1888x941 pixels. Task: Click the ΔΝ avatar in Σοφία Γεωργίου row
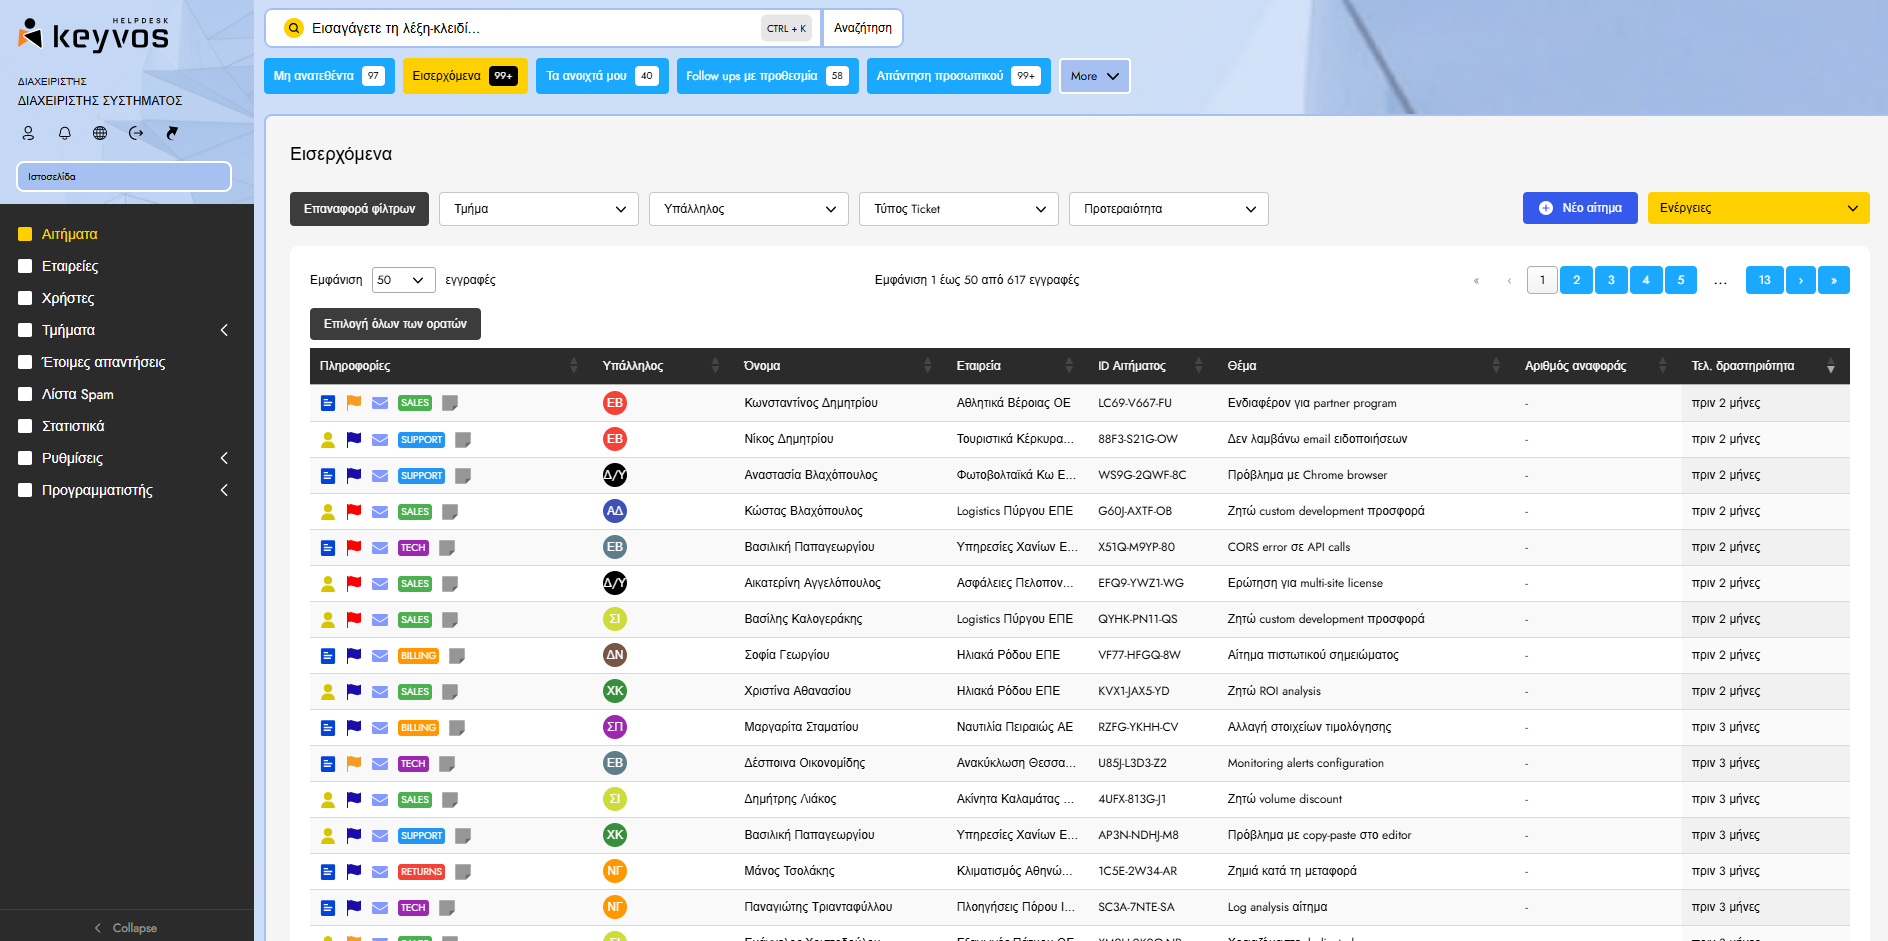tap(615, 655)
